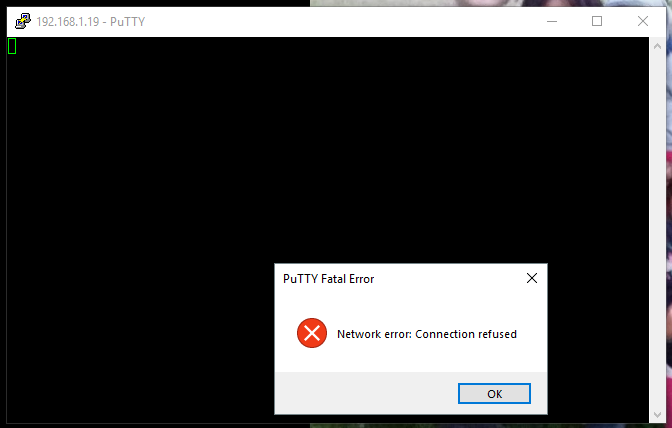Screen dimensions: 672x428
Task: Click the wallpaper strip above the PuTTY window
Action: click(x=489, y=3)
